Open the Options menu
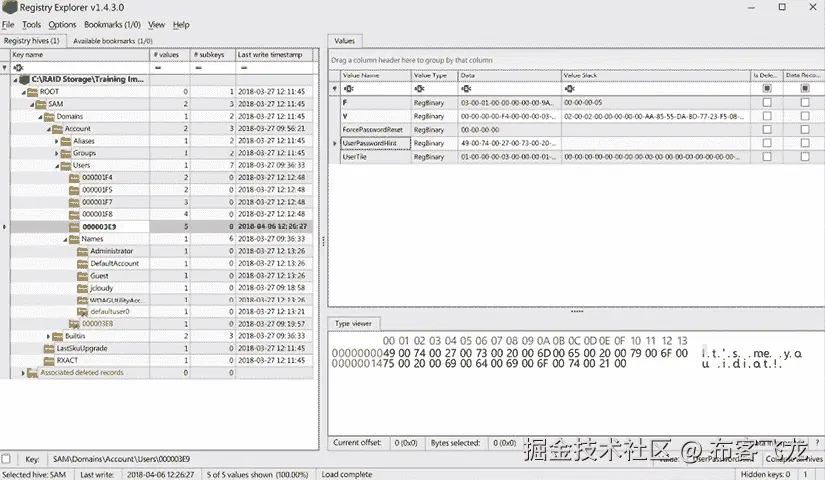 click(x=62, y=25)
